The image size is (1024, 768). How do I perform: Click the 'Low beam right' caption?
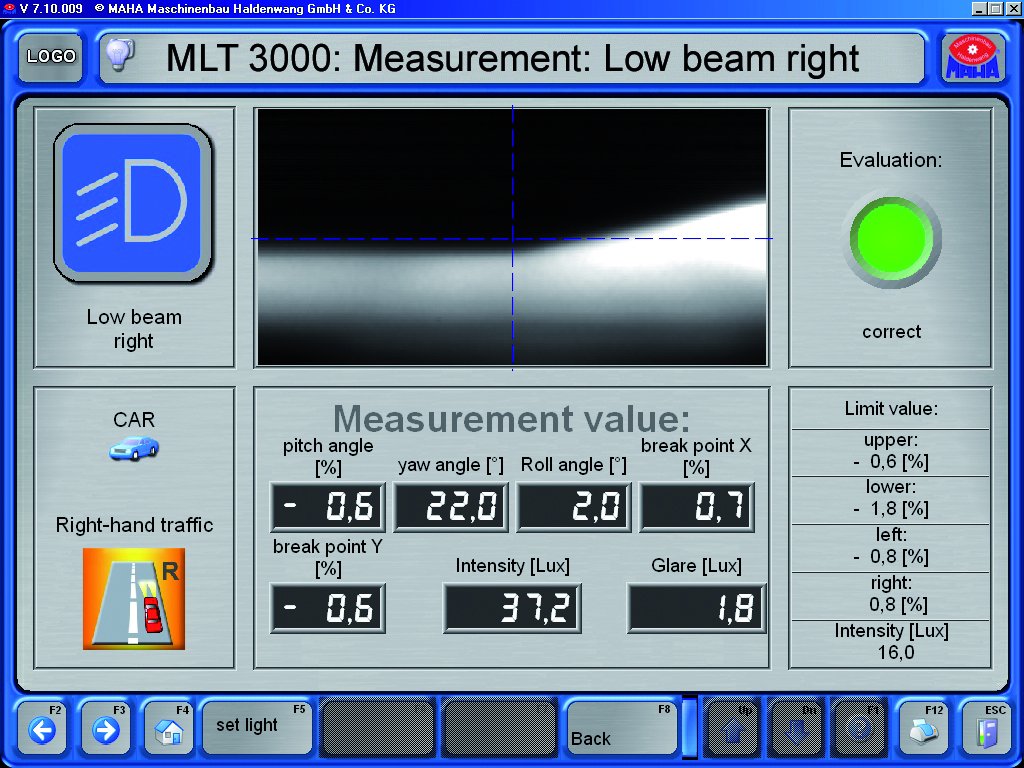[134, 328]
